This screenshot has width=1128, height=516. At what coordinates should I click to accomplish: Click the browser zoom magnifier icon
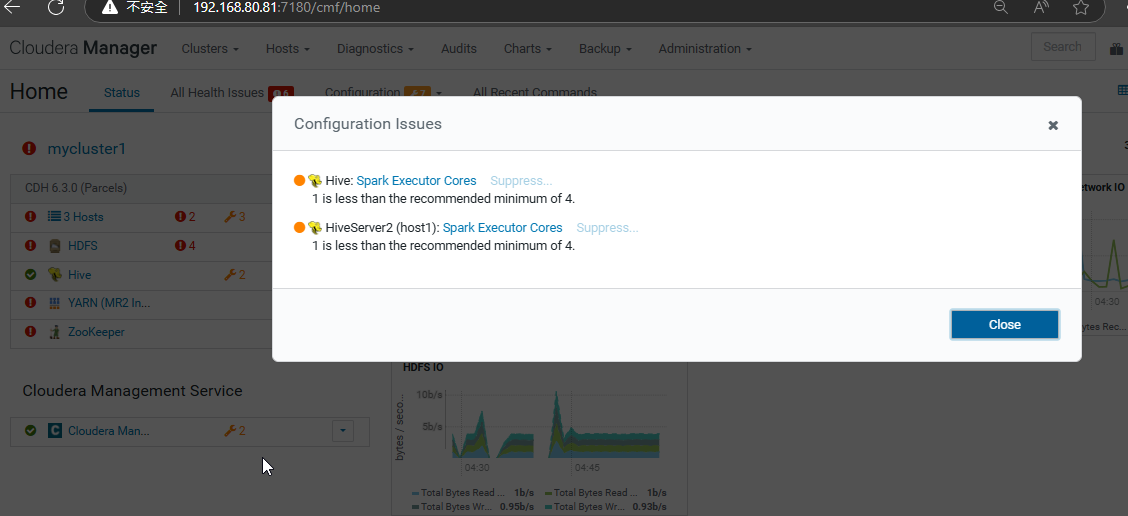(x=1001, y=7)
